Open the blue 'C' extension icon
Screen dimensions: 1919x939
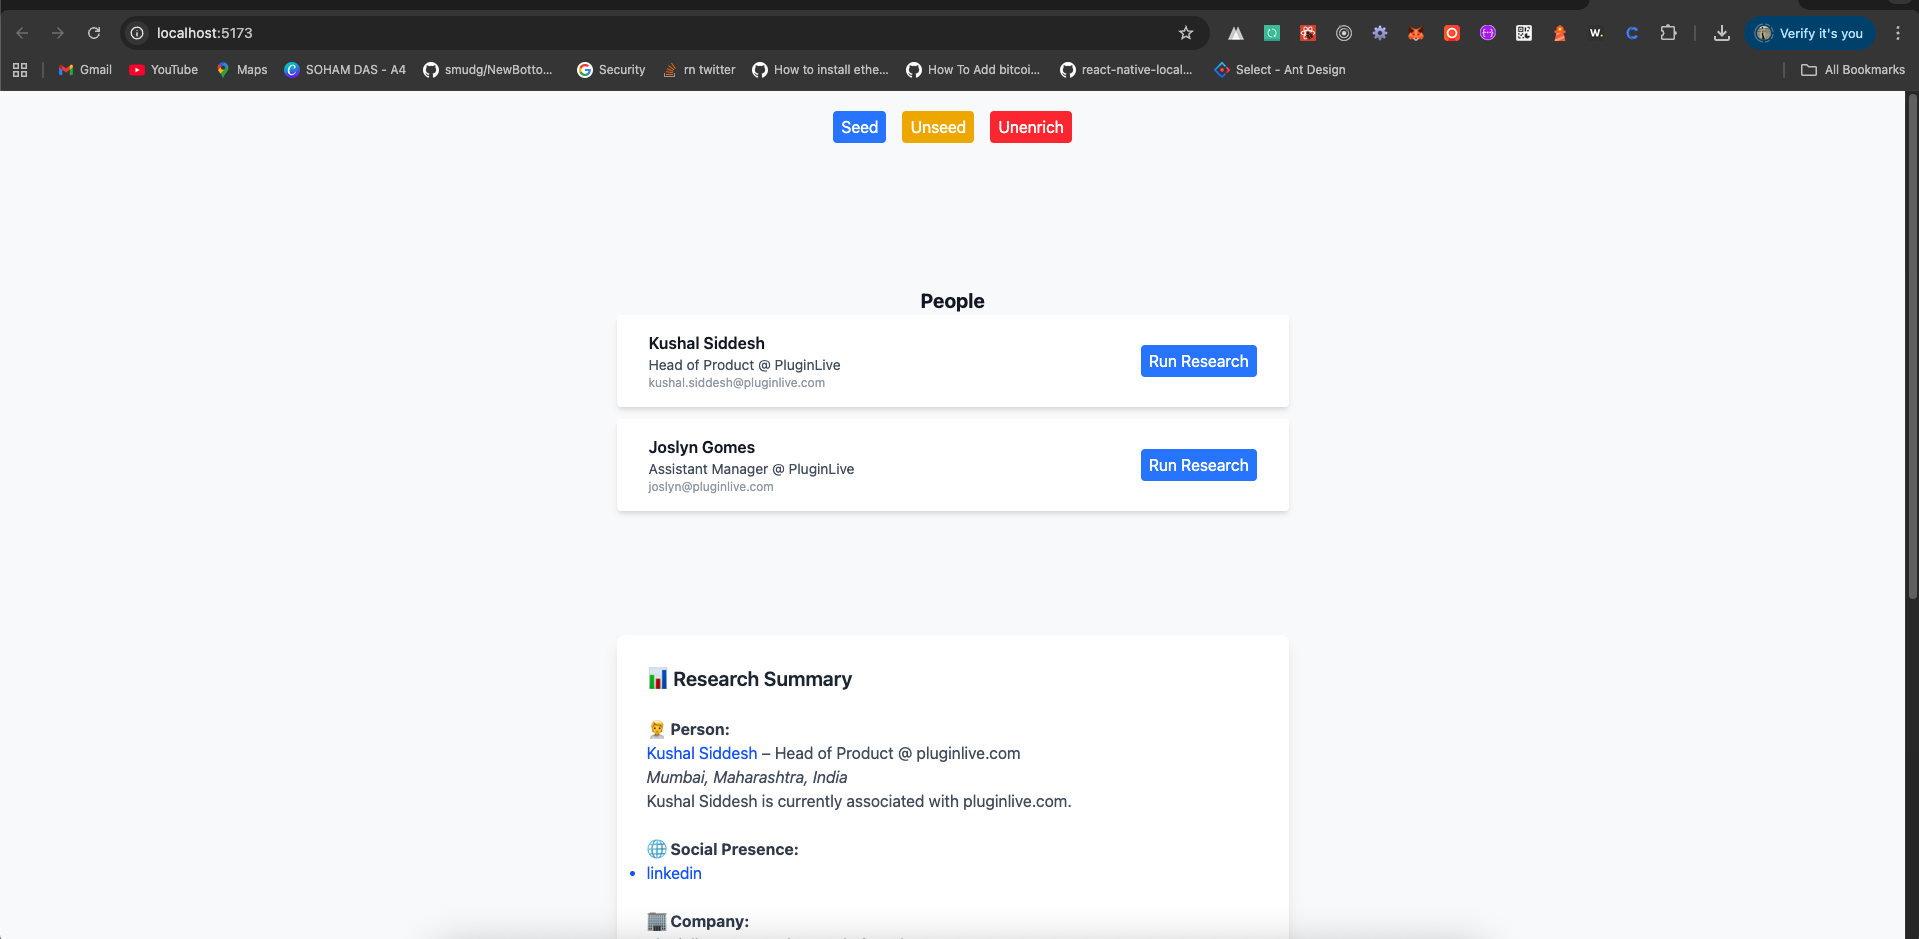click(1632, 33)
